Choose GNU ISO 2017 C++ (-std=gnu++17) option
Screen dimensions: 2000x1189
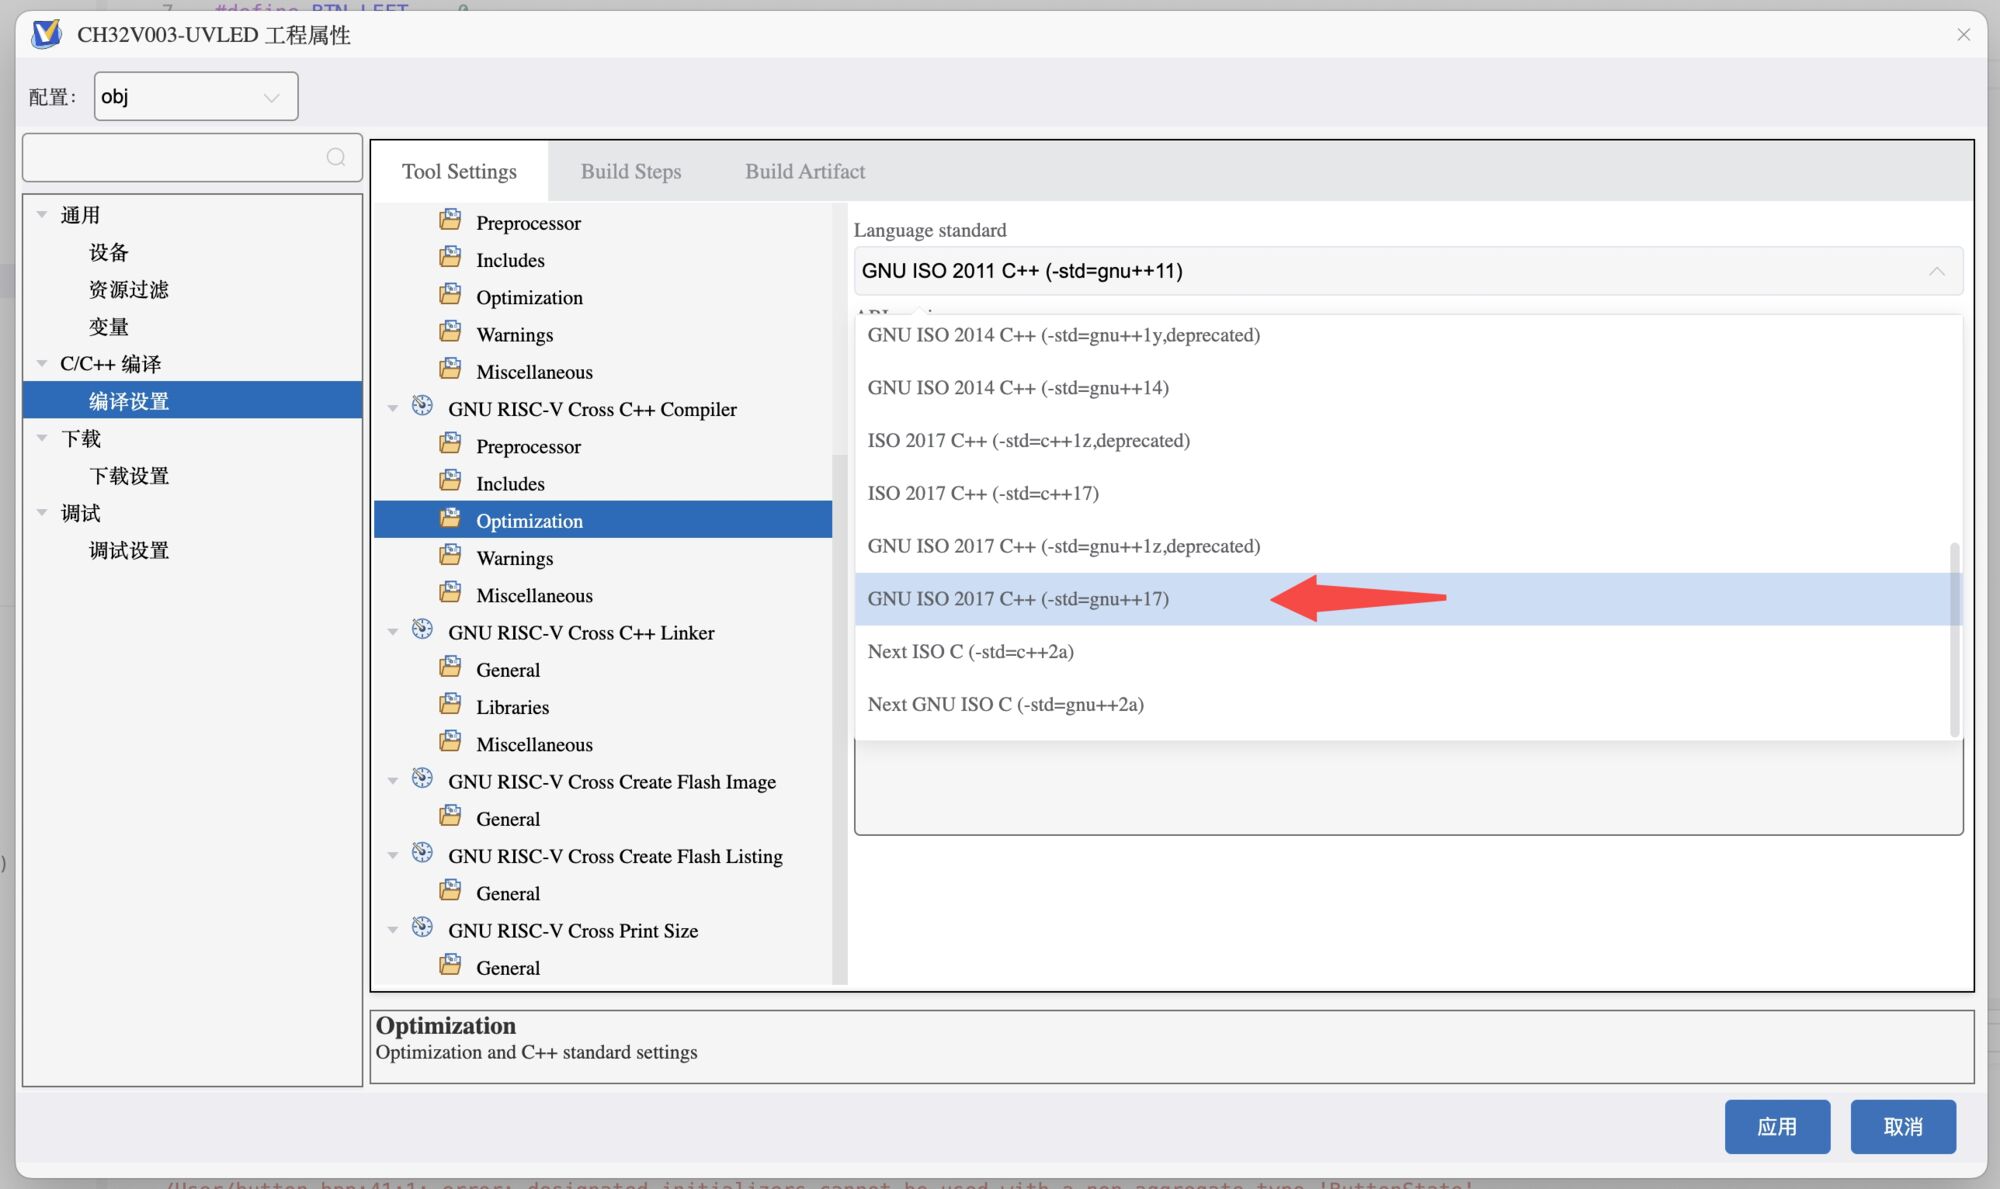click(1018, 599)
